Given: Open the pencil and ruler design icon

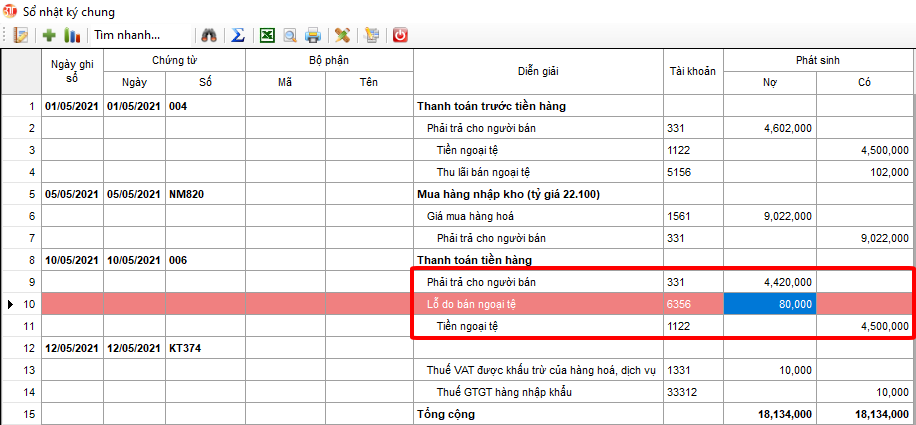Looking at the screenshot, I should pos(342,36).
